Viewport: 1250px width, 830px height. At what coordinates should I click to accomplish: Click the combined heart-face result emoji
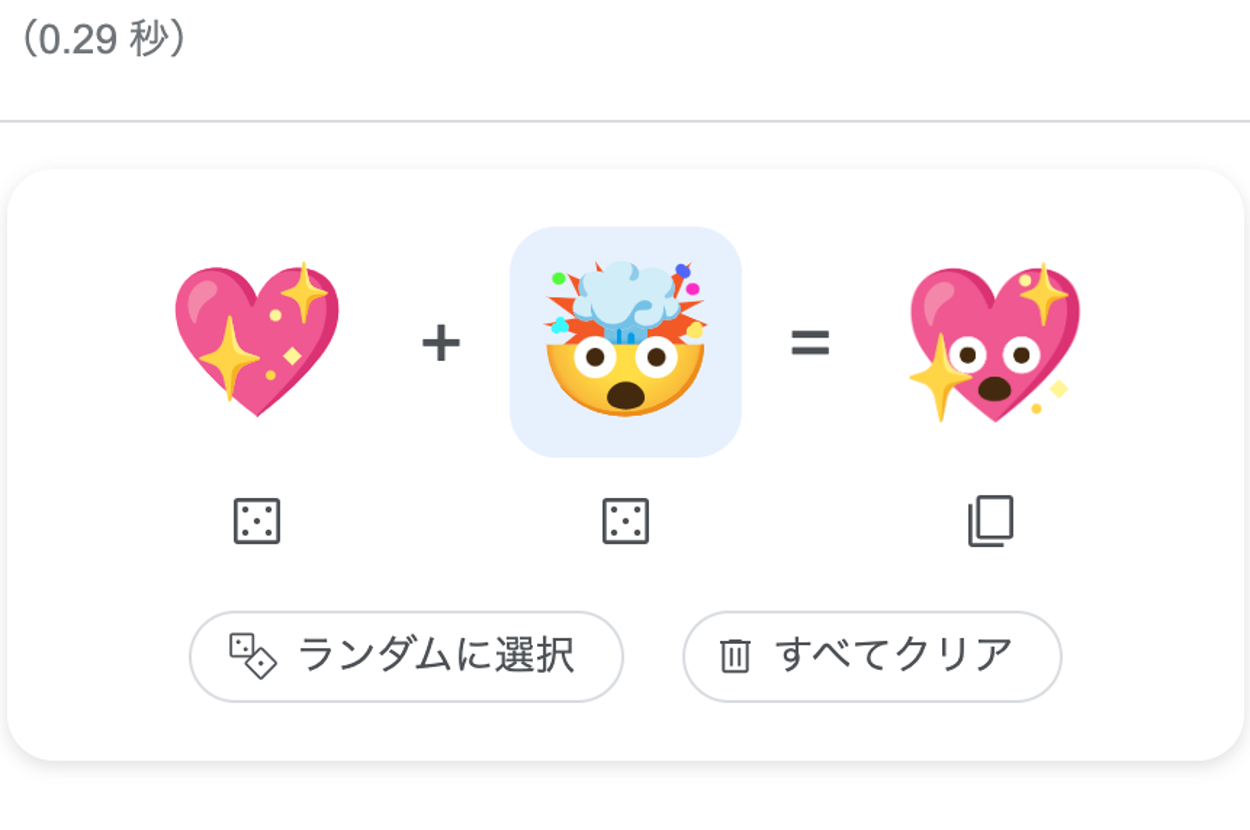tap(994, 342)
